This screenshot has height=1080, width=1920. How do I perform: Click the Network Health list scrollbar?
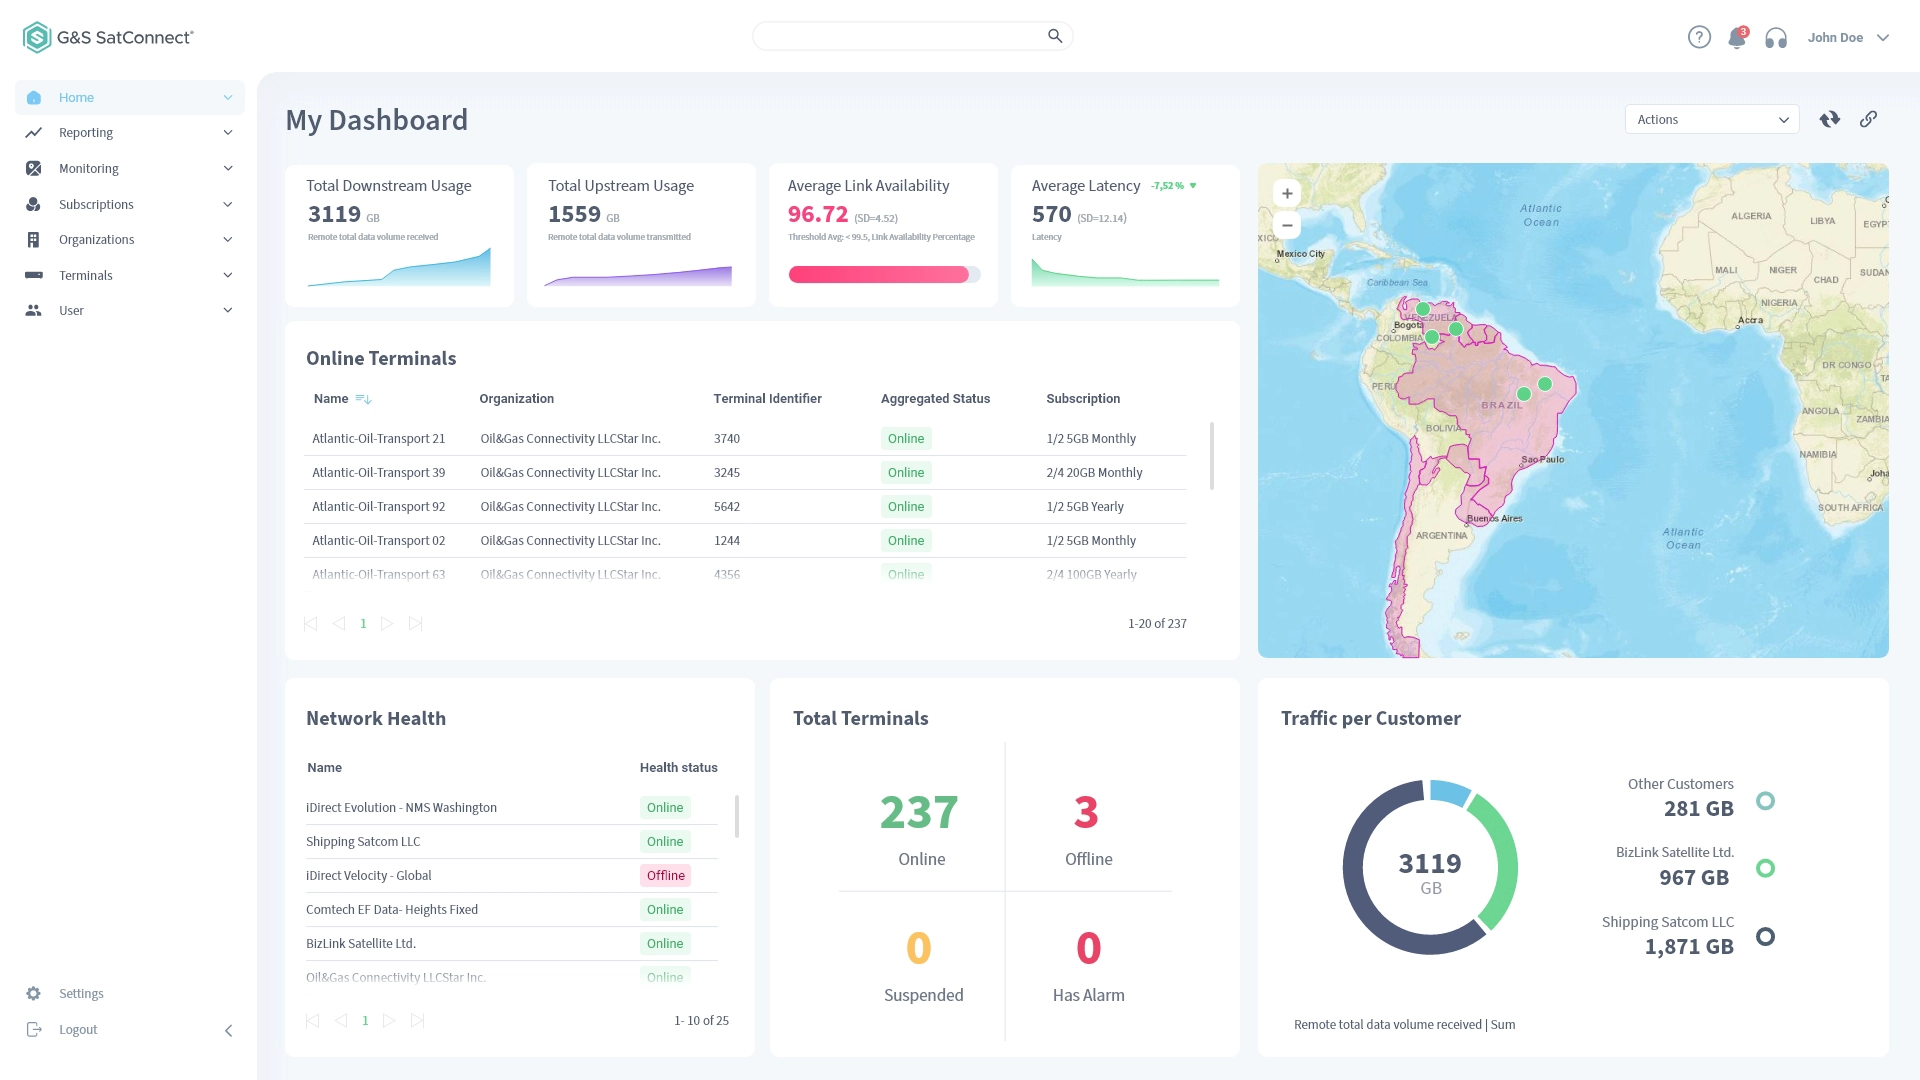coord(737,816)
